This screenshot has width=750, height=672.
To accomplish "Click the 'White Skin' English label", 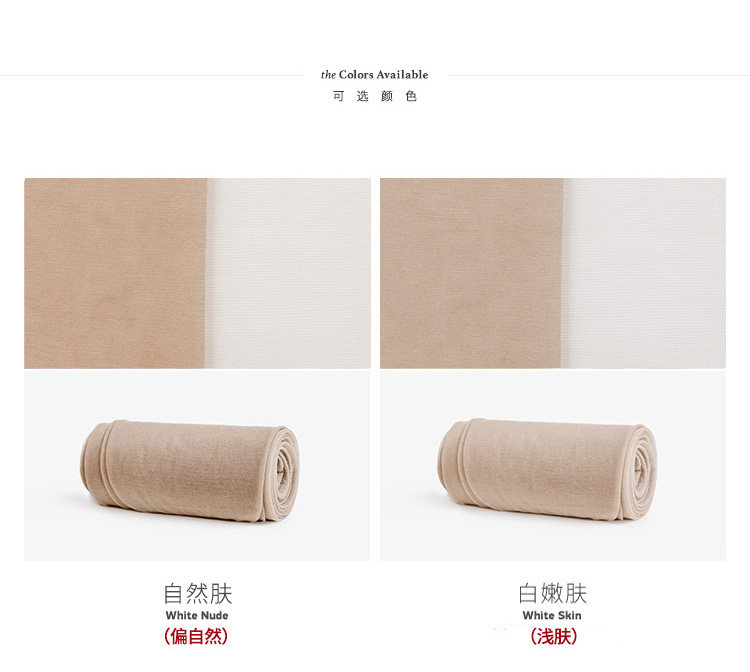I will tap(552, 616).
